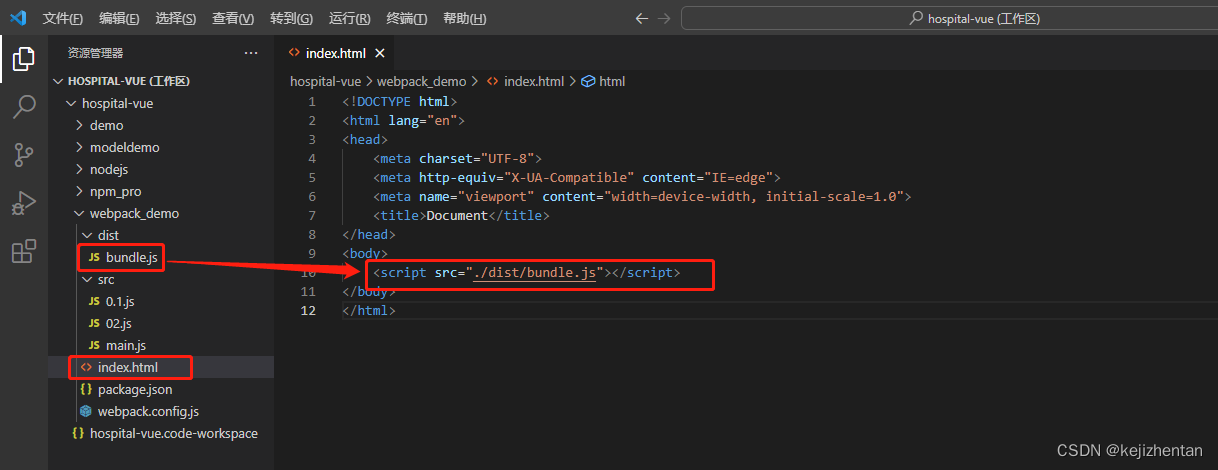Image resolution: width=1218 pixels, height=470 pixels.
Task: Expand the modeldemo folder
Action: click(x=161, y=147)
